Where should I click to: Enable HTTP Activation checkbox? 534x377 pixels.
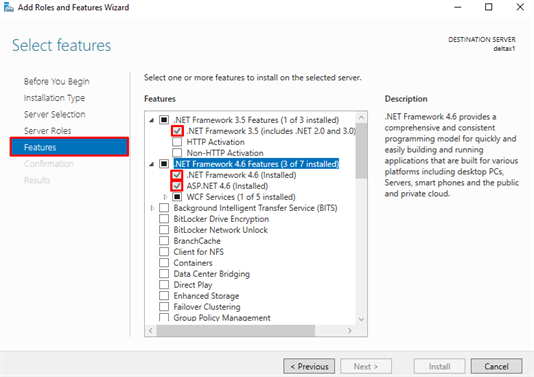pyautogui.click(x=177, y=142)
